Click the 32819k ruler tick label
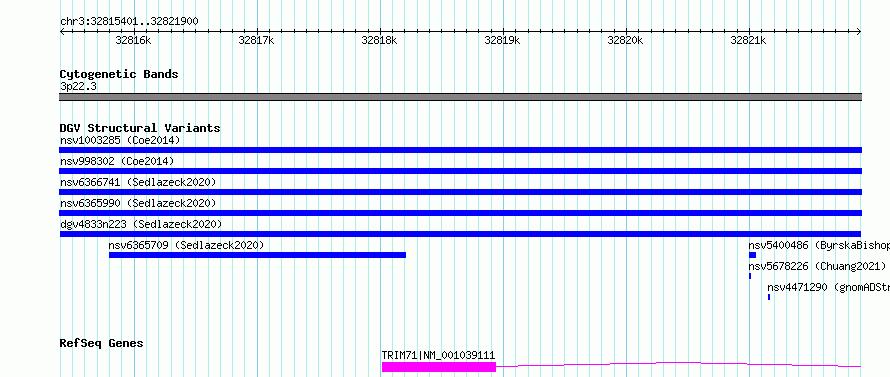The height and width of the screenshot is (377, 890). coord(502,40)
